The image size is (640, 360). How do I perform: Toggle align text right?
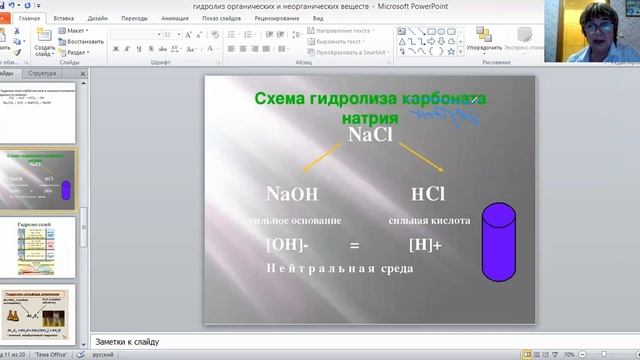255,49
